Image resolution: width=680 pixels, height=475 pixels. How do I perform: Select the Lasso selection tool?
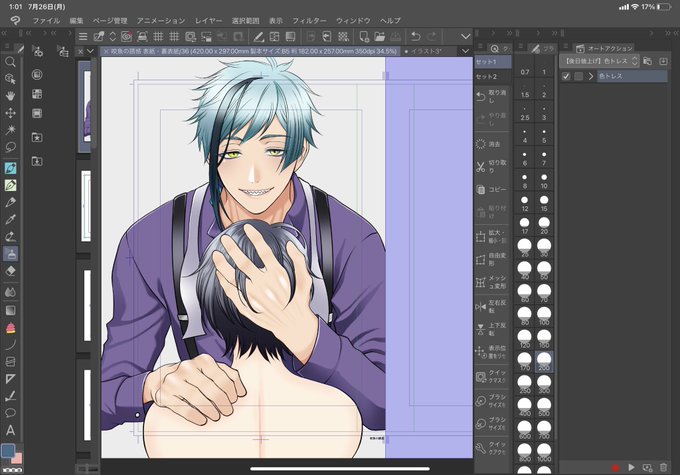[x=10, y=147]
